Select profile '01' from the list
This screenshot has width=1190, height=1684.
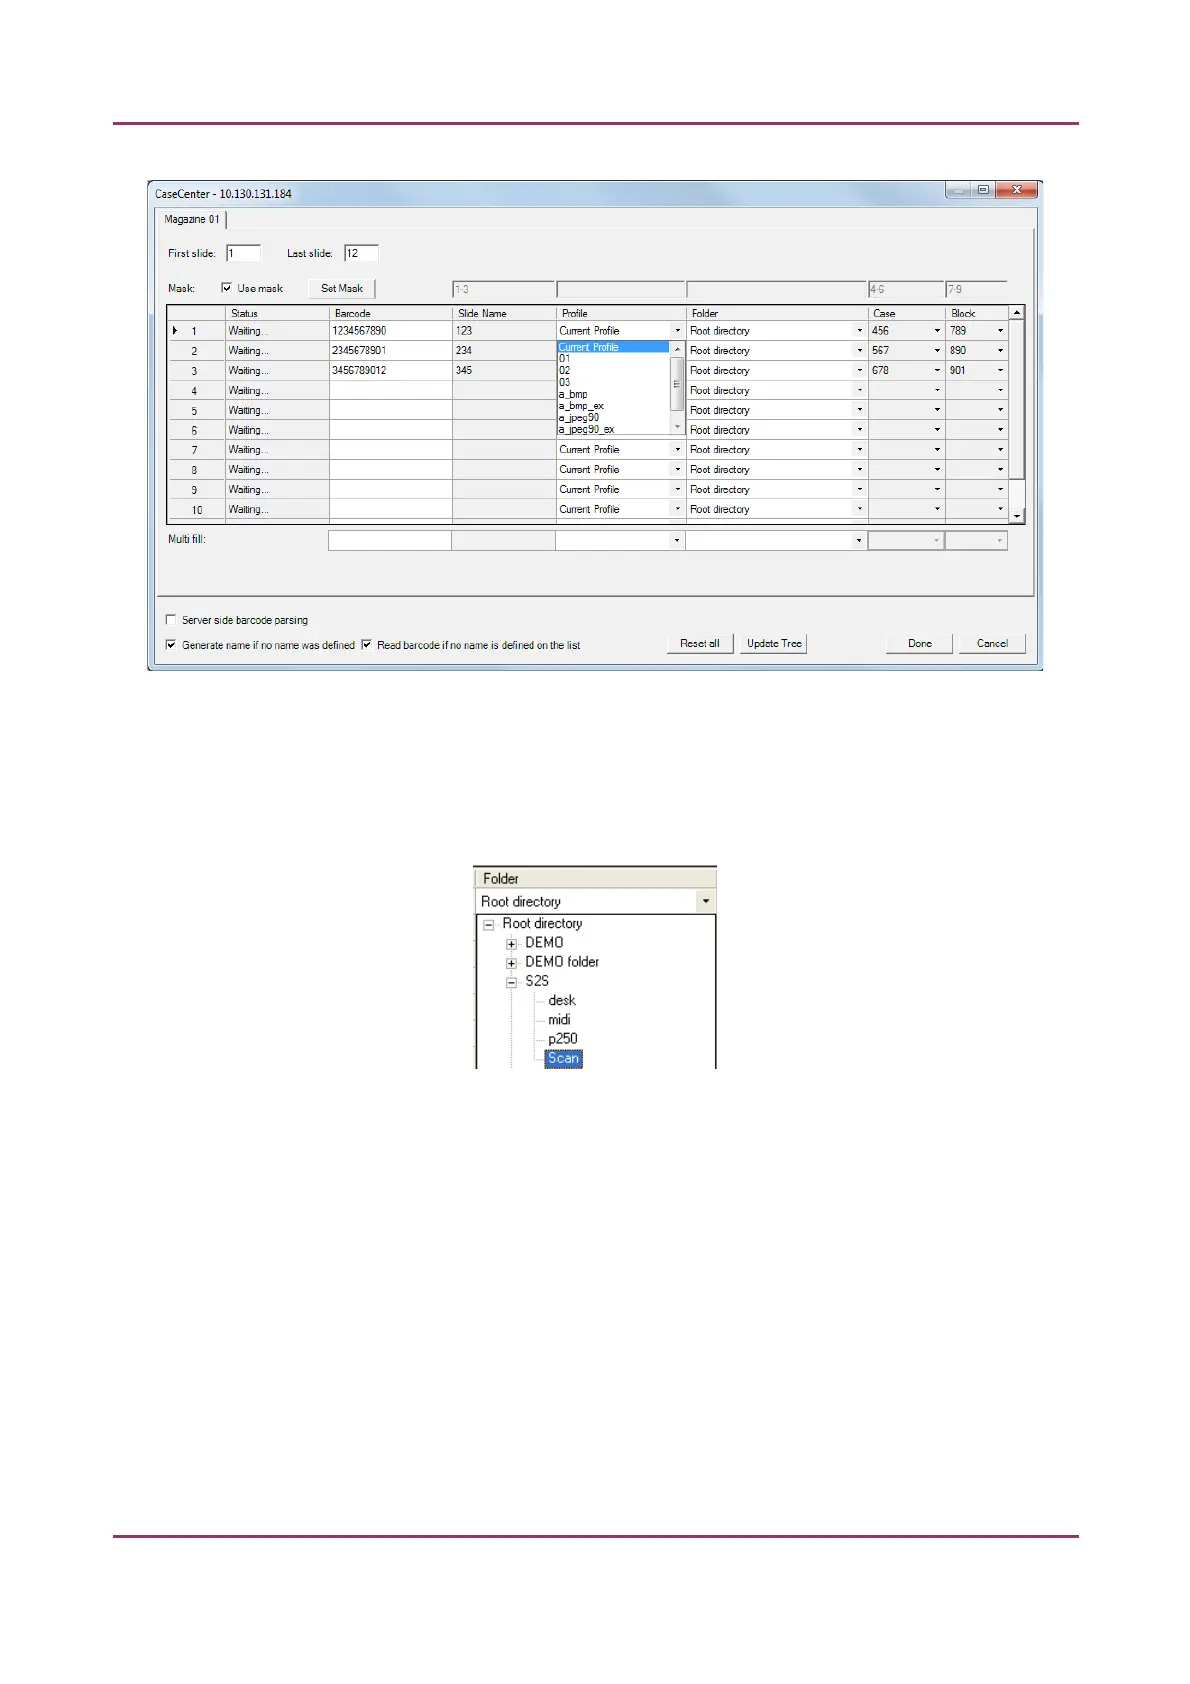coord(613,358)
